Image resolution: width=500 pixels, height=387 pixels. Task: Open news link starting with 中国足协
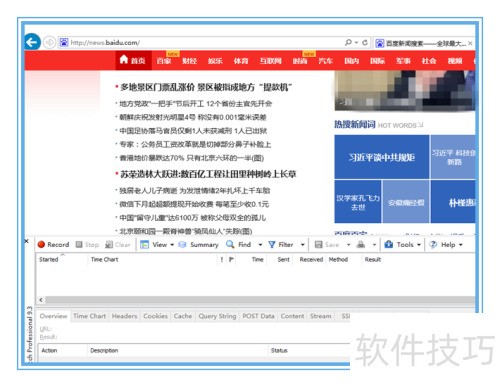[x=193, y=131]
